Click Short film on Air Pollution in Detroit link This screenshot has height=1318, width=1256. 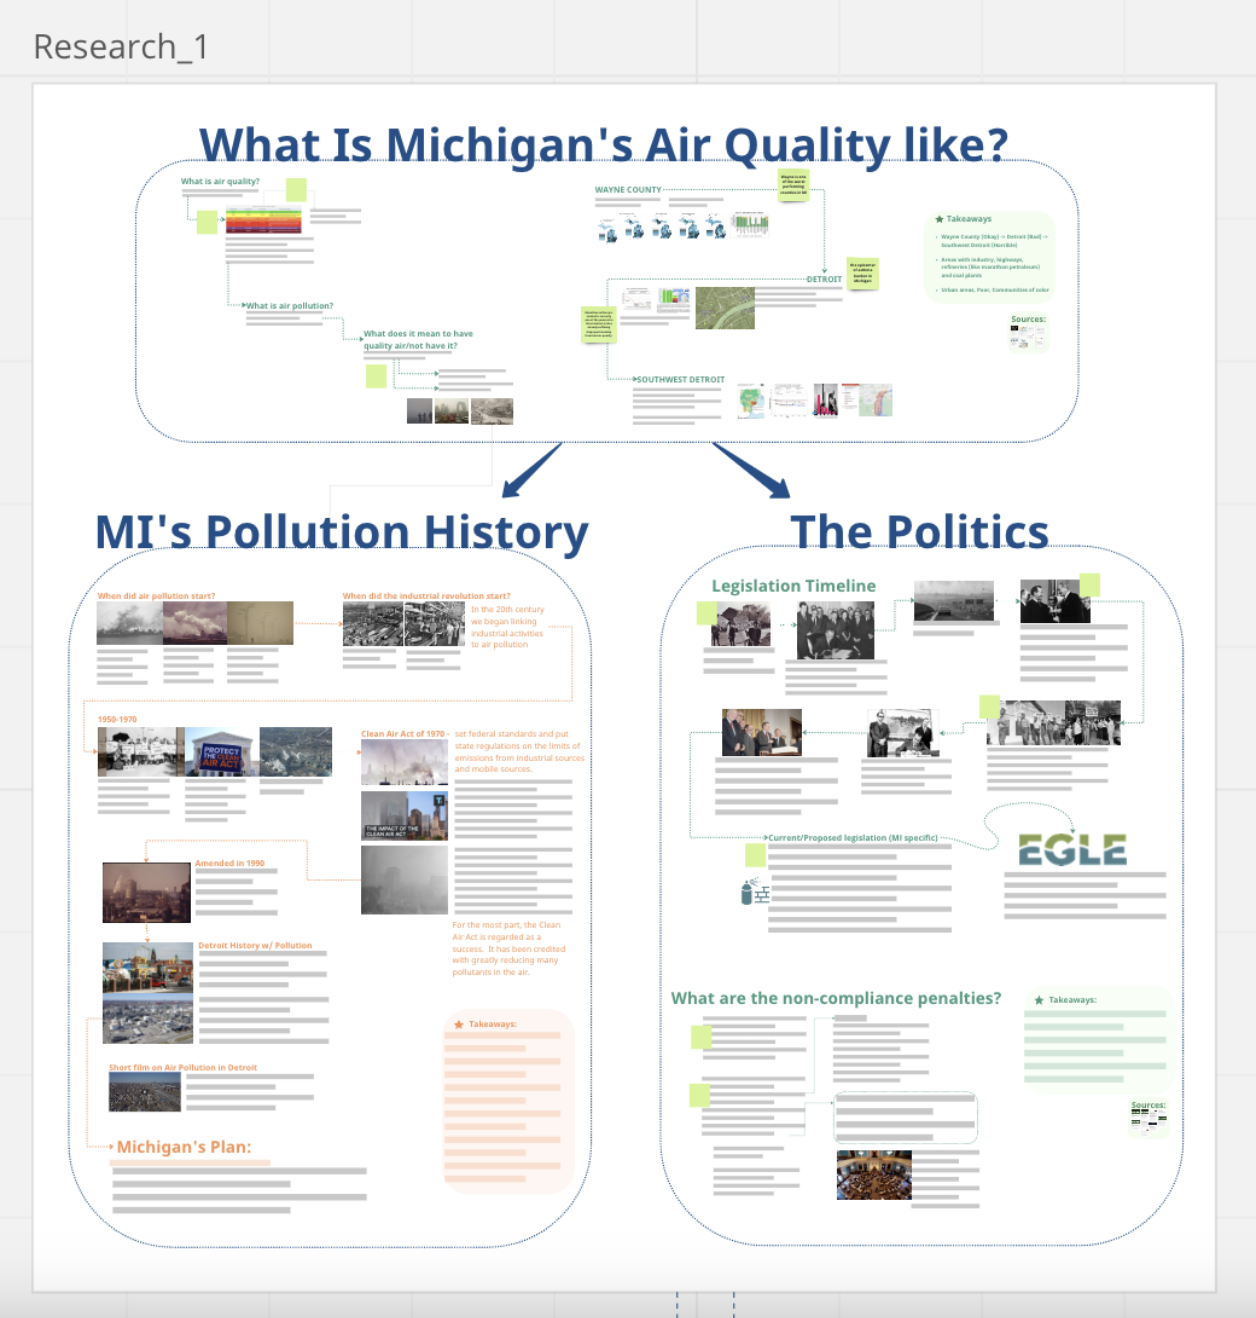[x=183, y=1068]
